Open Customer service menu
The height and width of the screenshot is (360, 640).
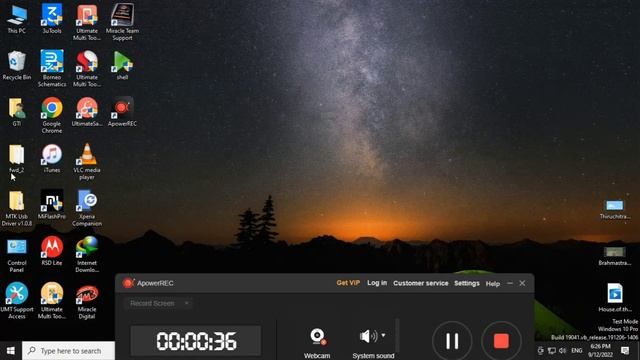click(420, 283)
